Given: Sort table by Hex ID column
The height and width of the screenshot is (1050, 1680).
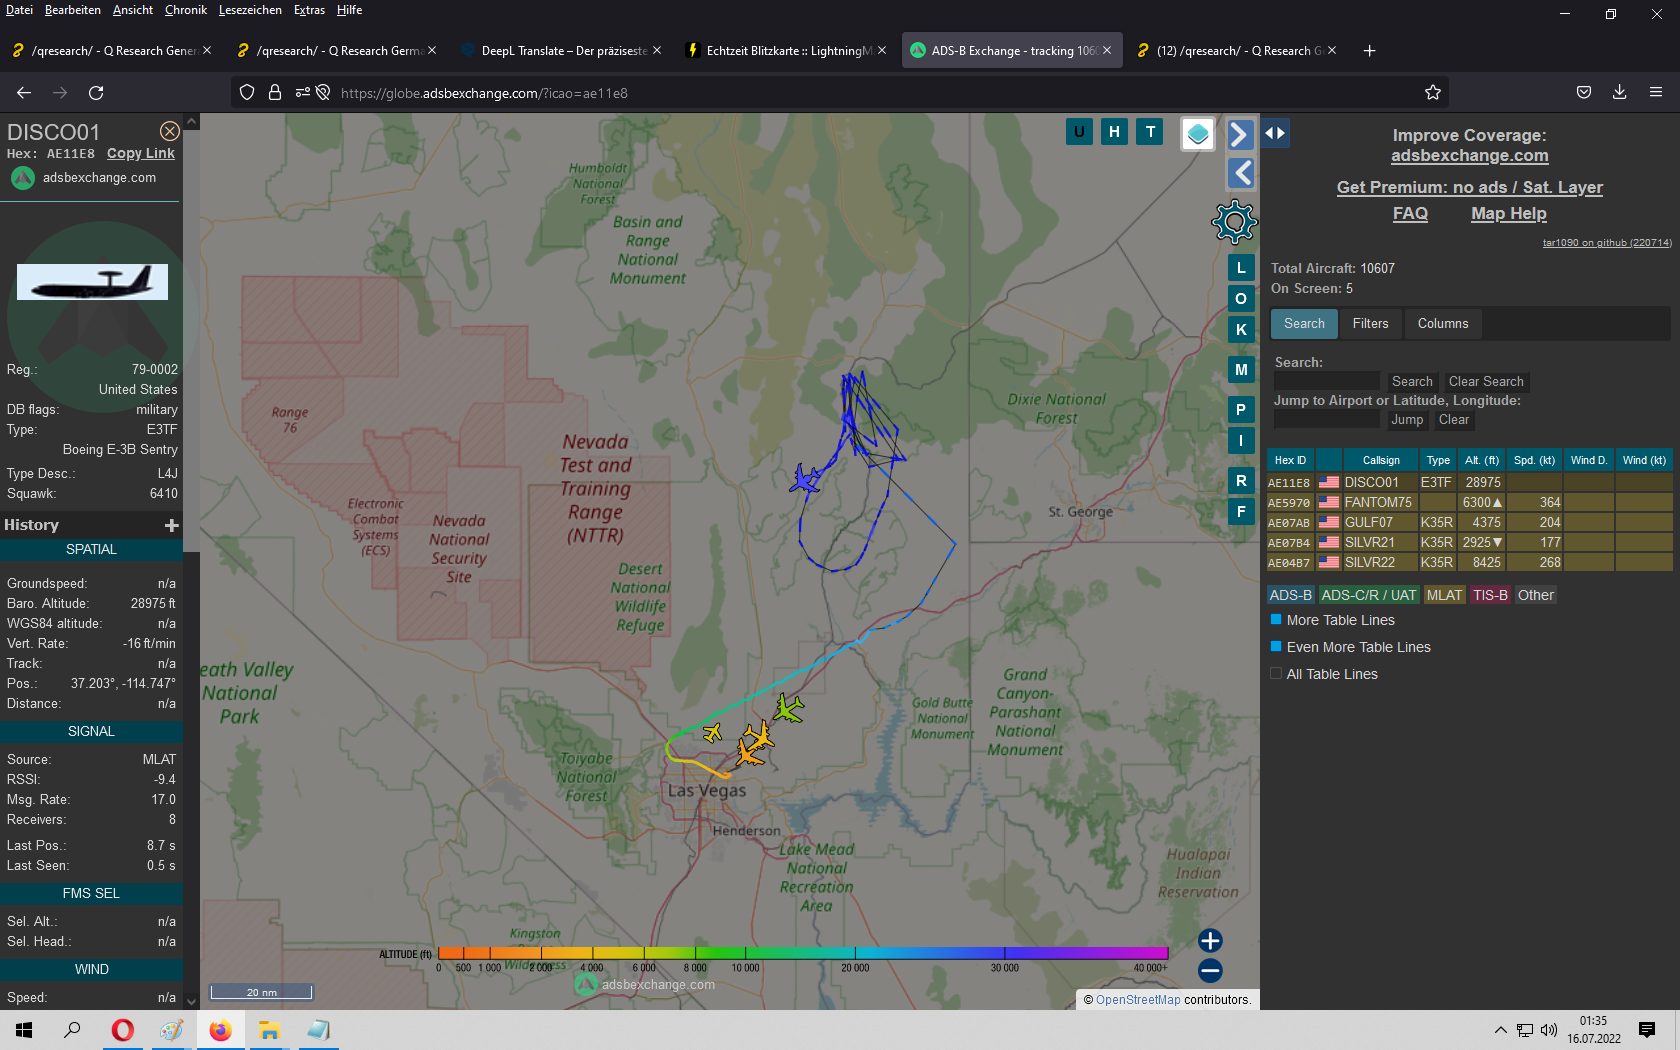Looking at the screenshot, I should [x=1290, y=460].
